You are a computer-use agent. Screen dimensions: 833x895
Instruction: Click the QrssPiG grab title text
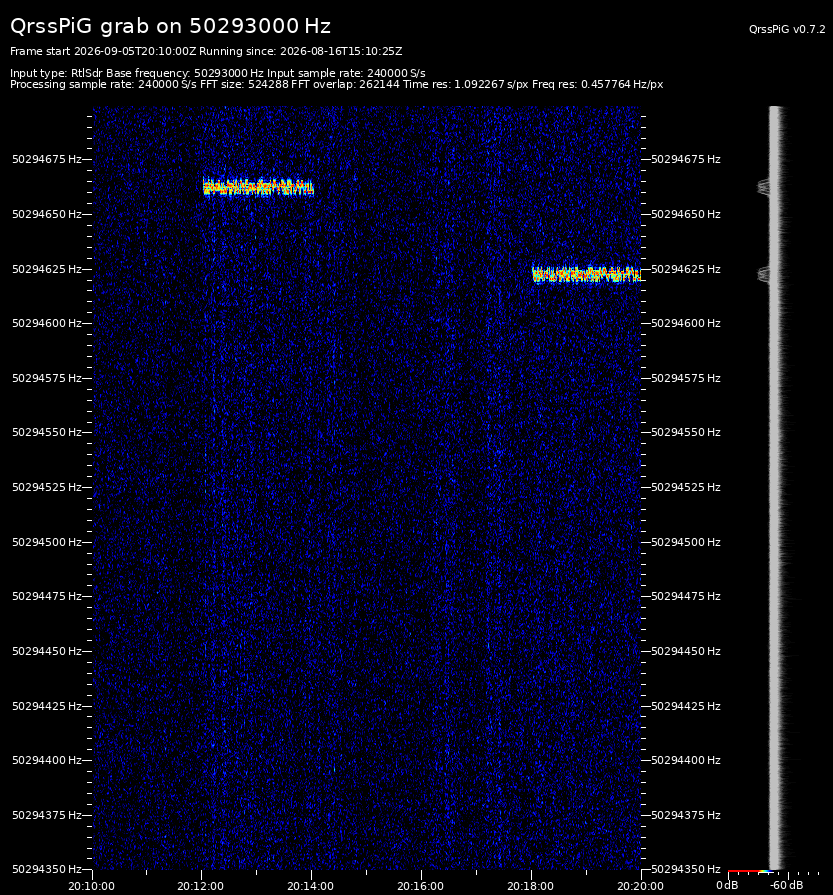tap(170, 26)
